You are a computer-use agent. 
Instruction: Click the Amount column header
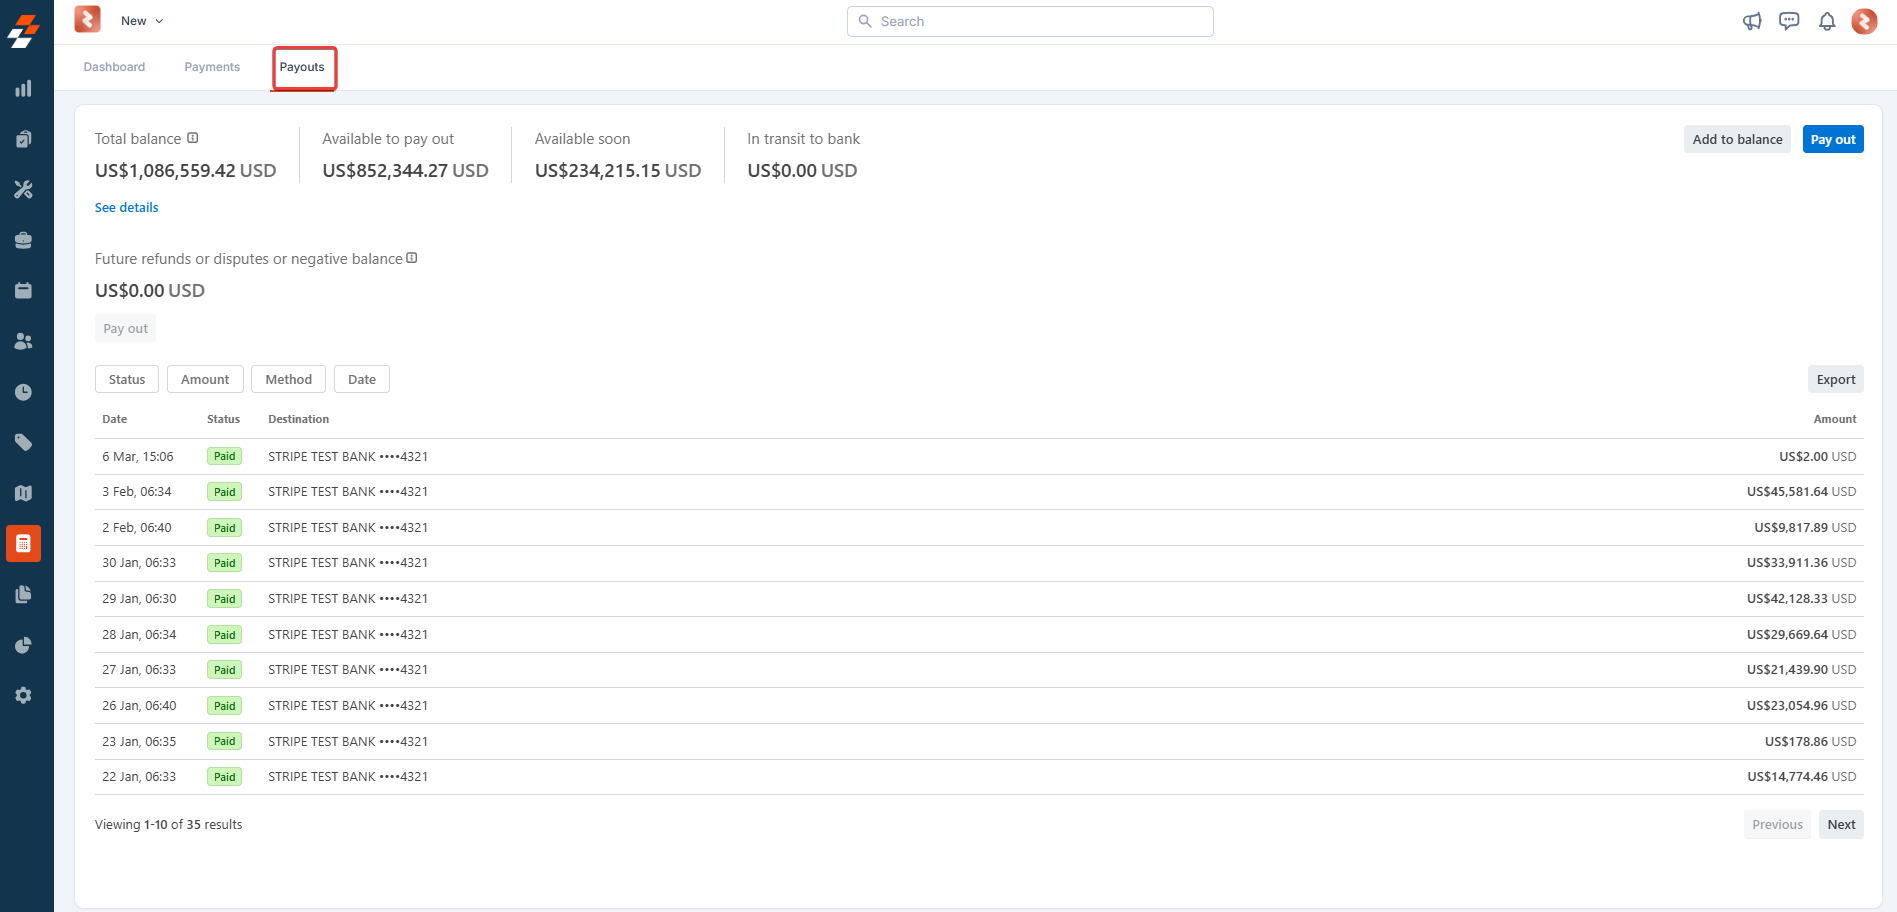(1835, 419)
